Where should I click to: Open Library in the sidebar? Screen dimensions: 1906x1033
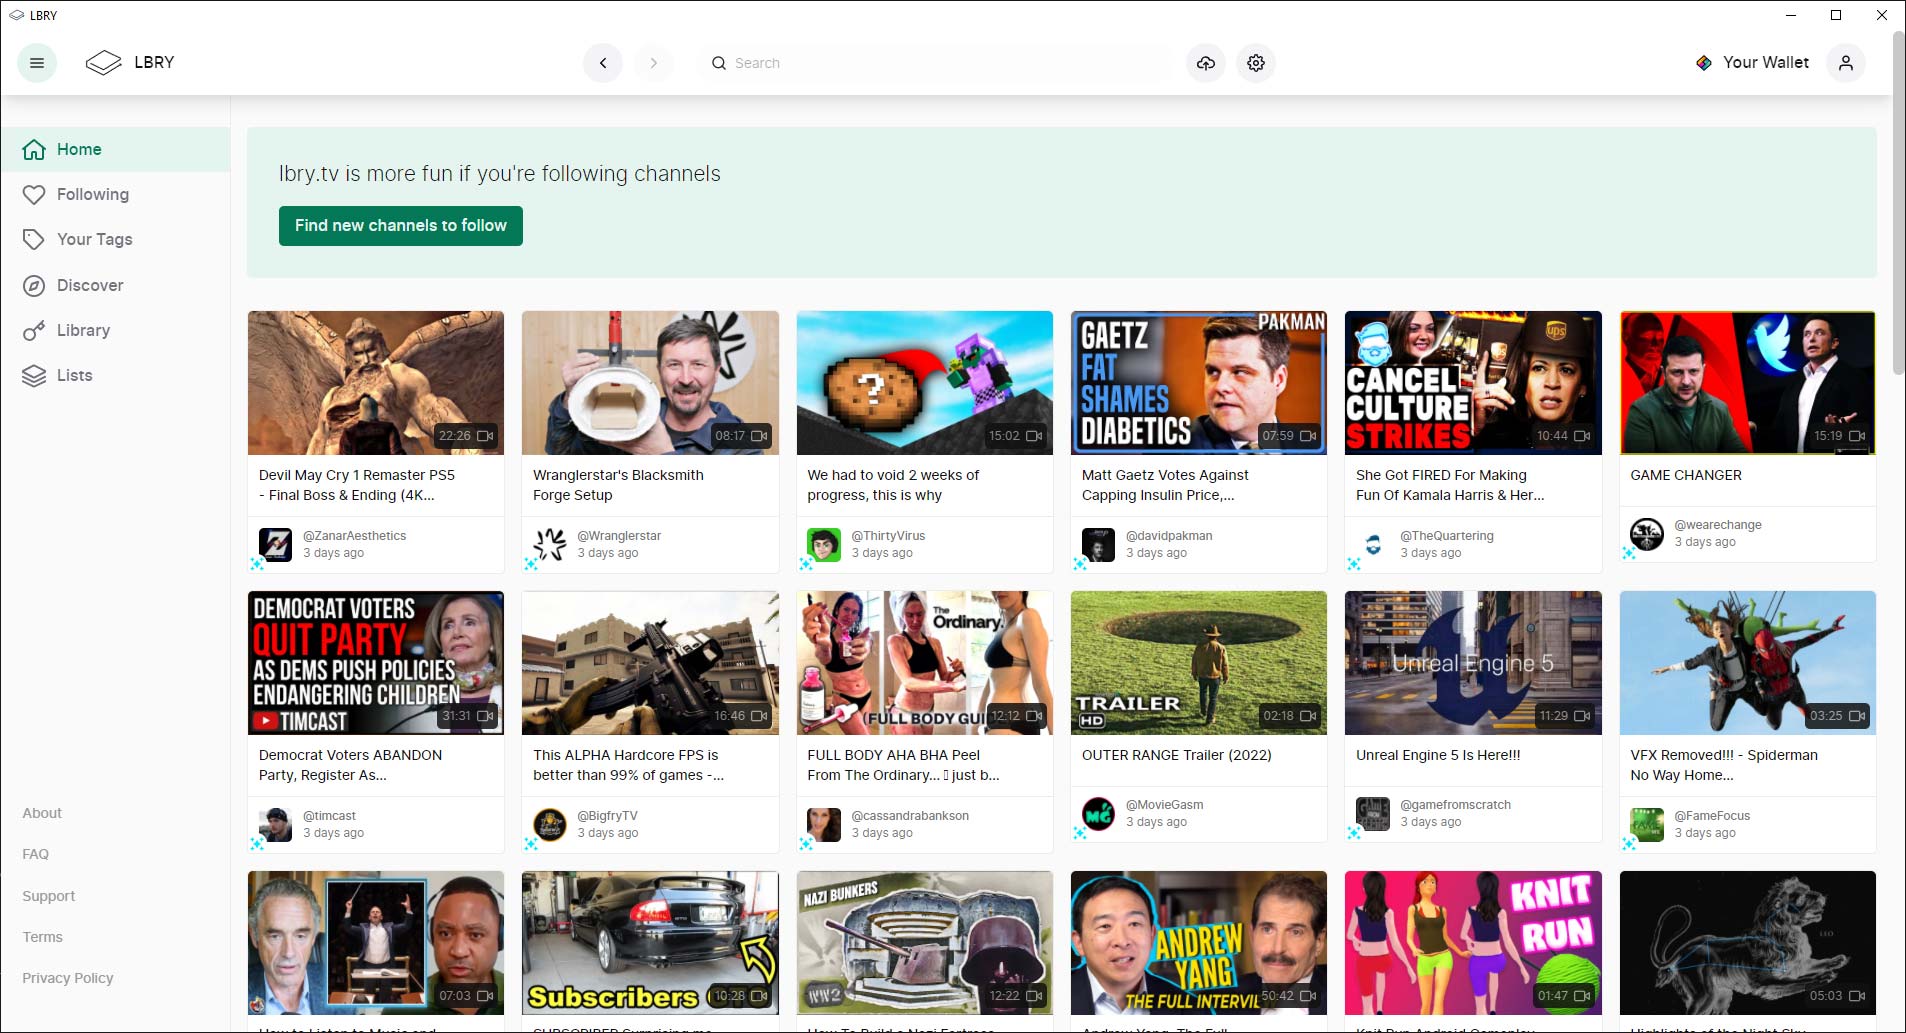click(115, 330)
